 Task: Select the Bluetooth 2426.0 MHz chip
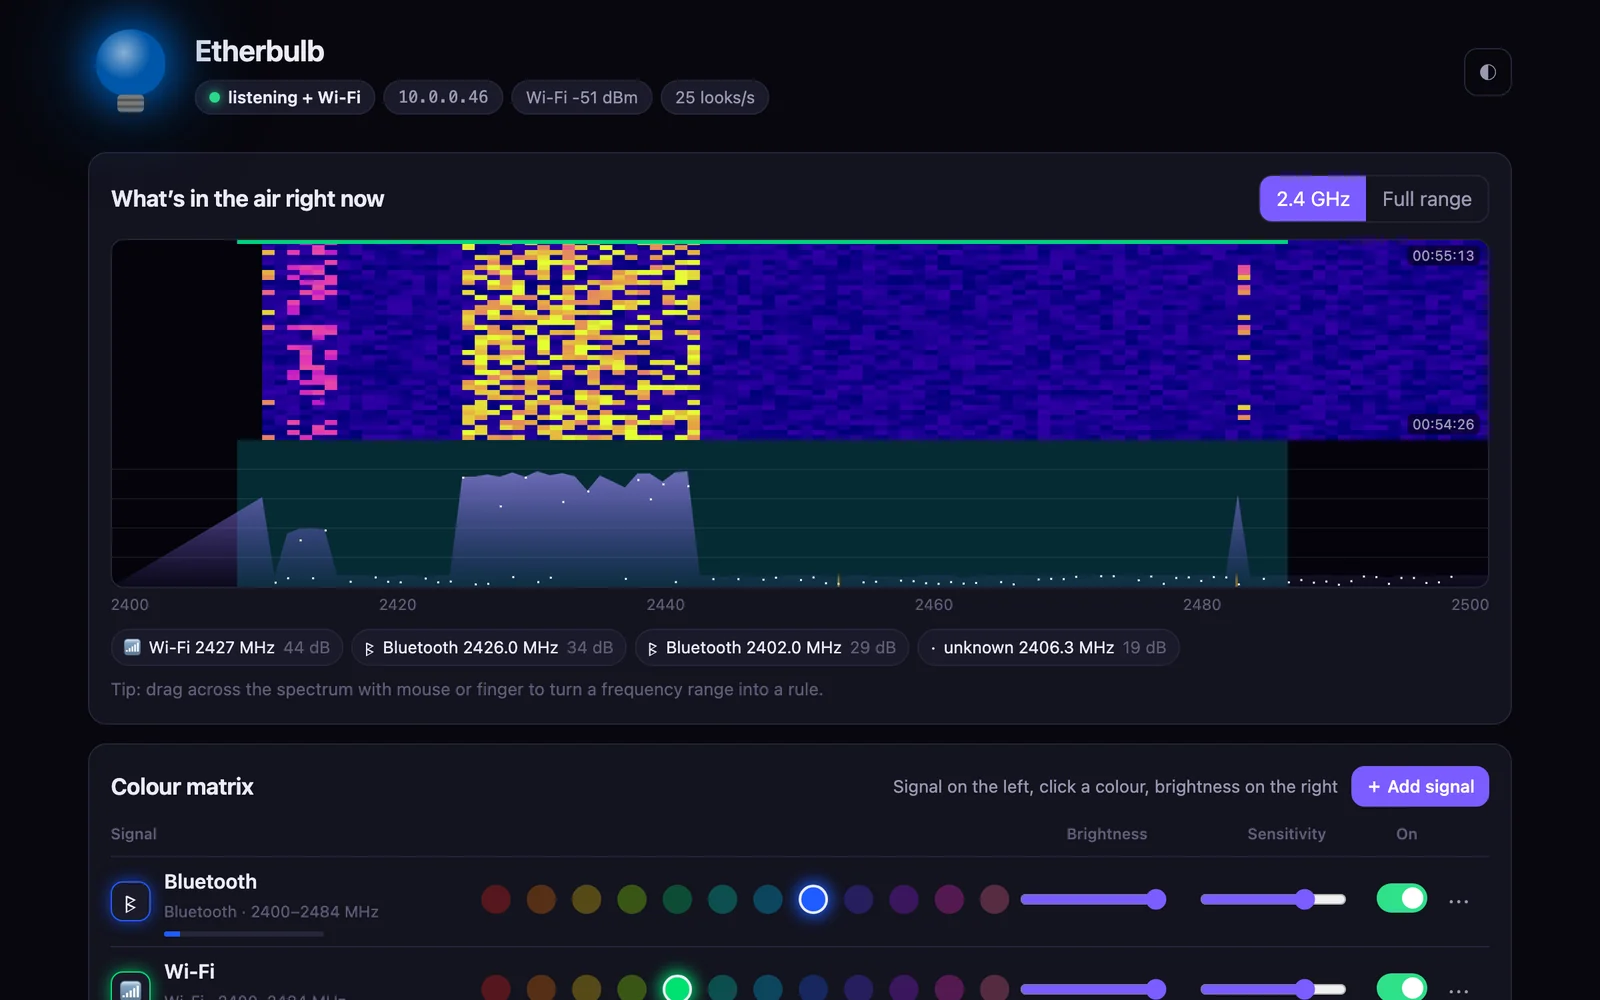coord(489,648)
